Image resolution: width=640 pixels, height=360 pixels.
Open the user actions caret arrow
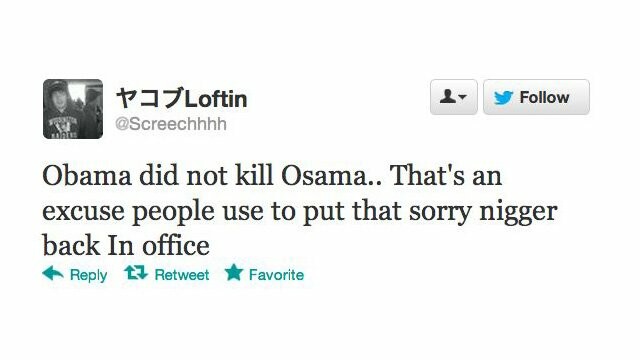pyautogui.click(x=462, y=97)
